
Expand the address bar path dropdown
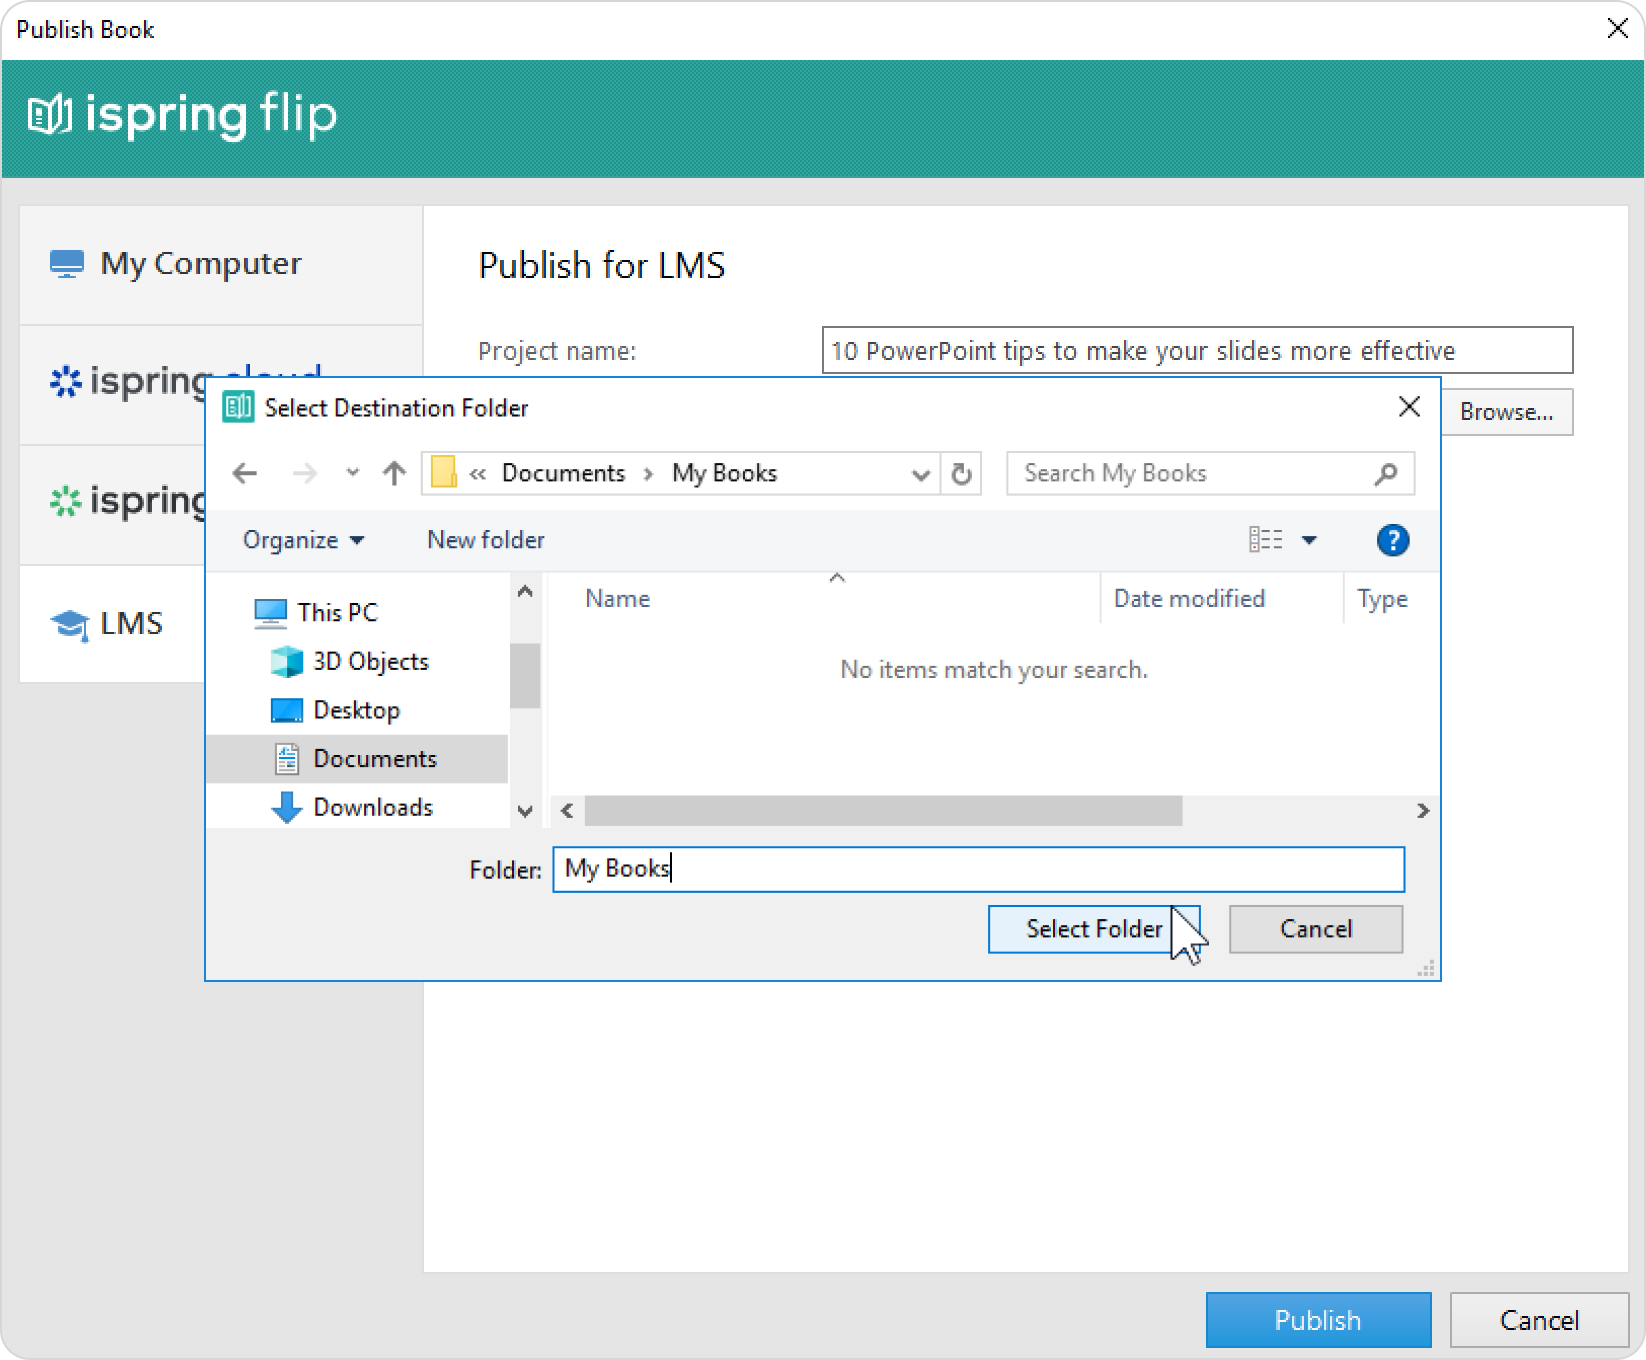[920, 474]
